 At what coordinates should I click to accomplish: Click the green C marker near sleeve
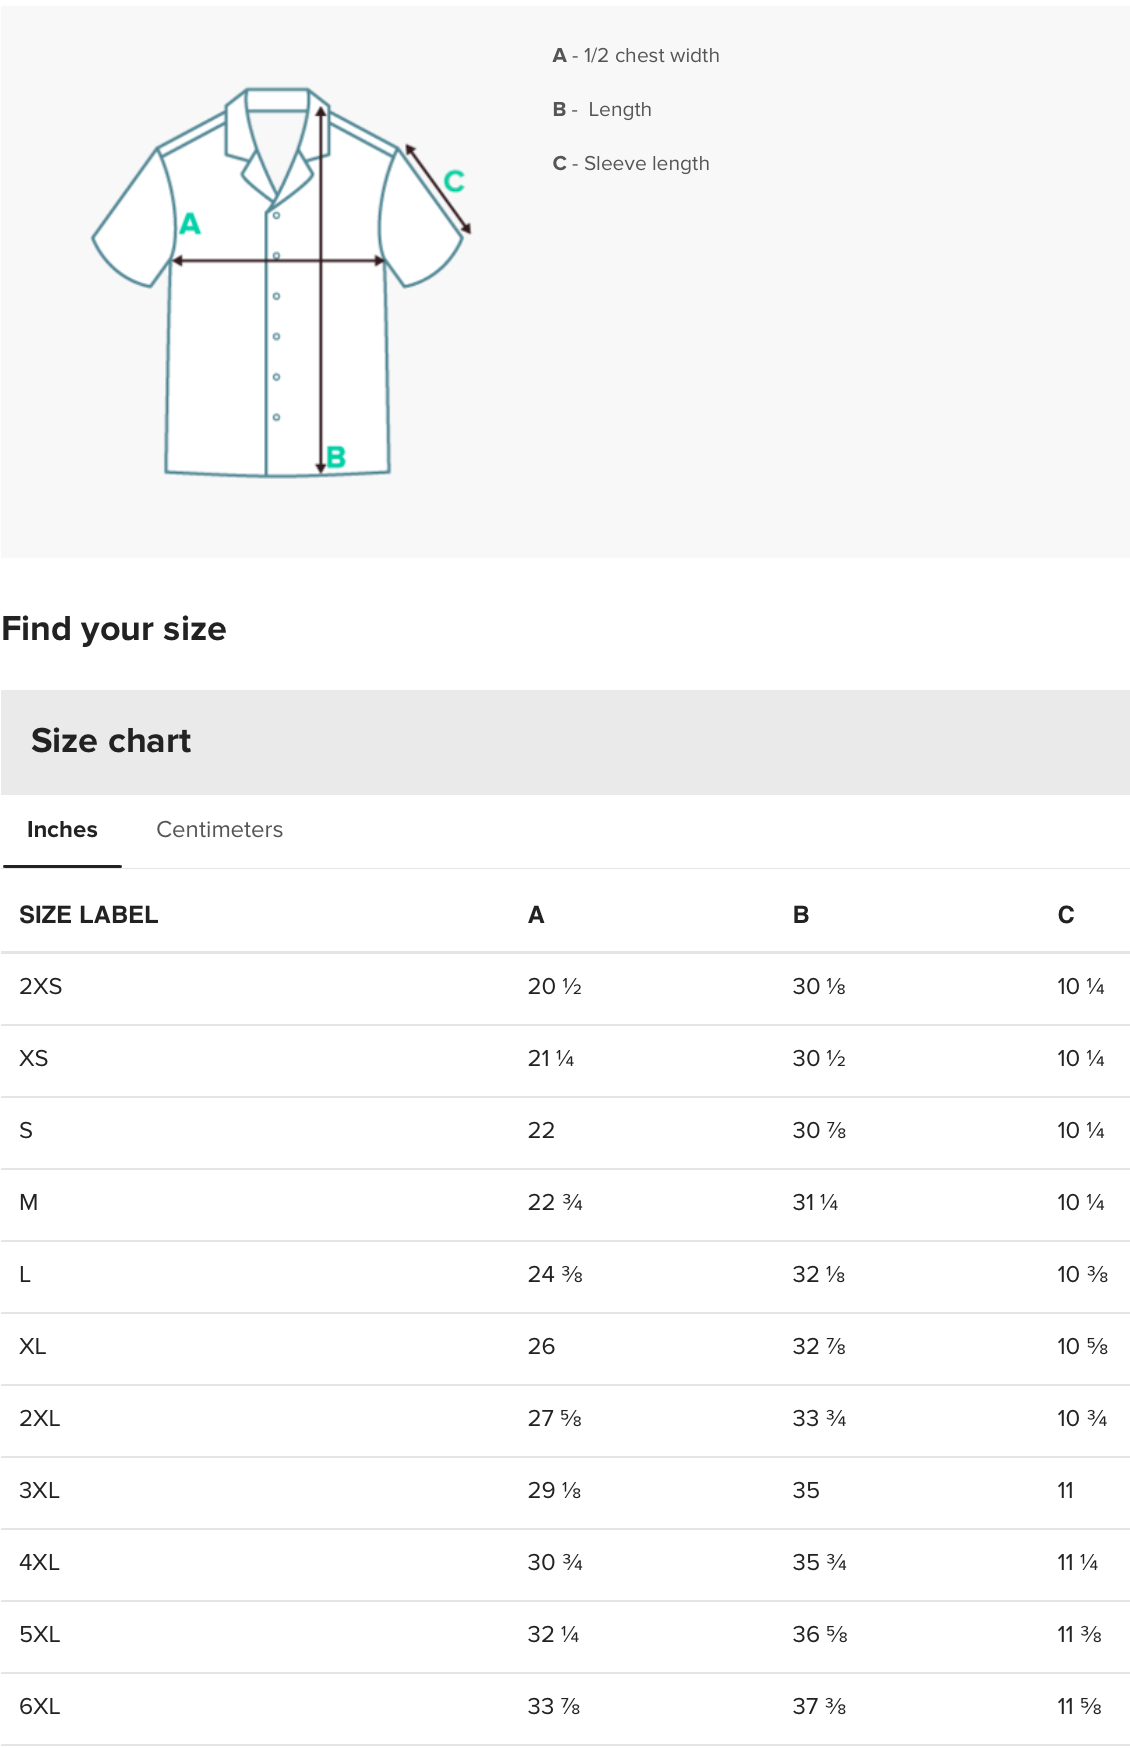[x=454, y=181]
